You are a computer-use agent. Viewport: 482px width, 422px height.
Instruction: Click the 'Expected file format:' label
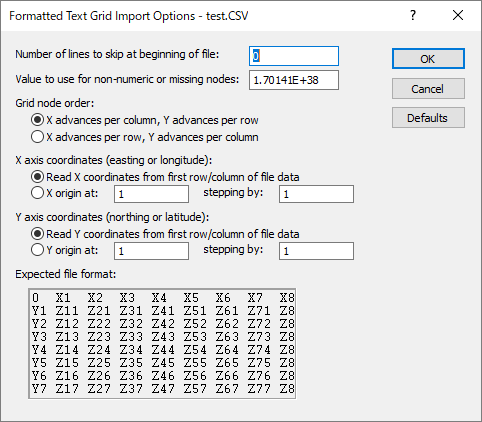click(66, 274)
